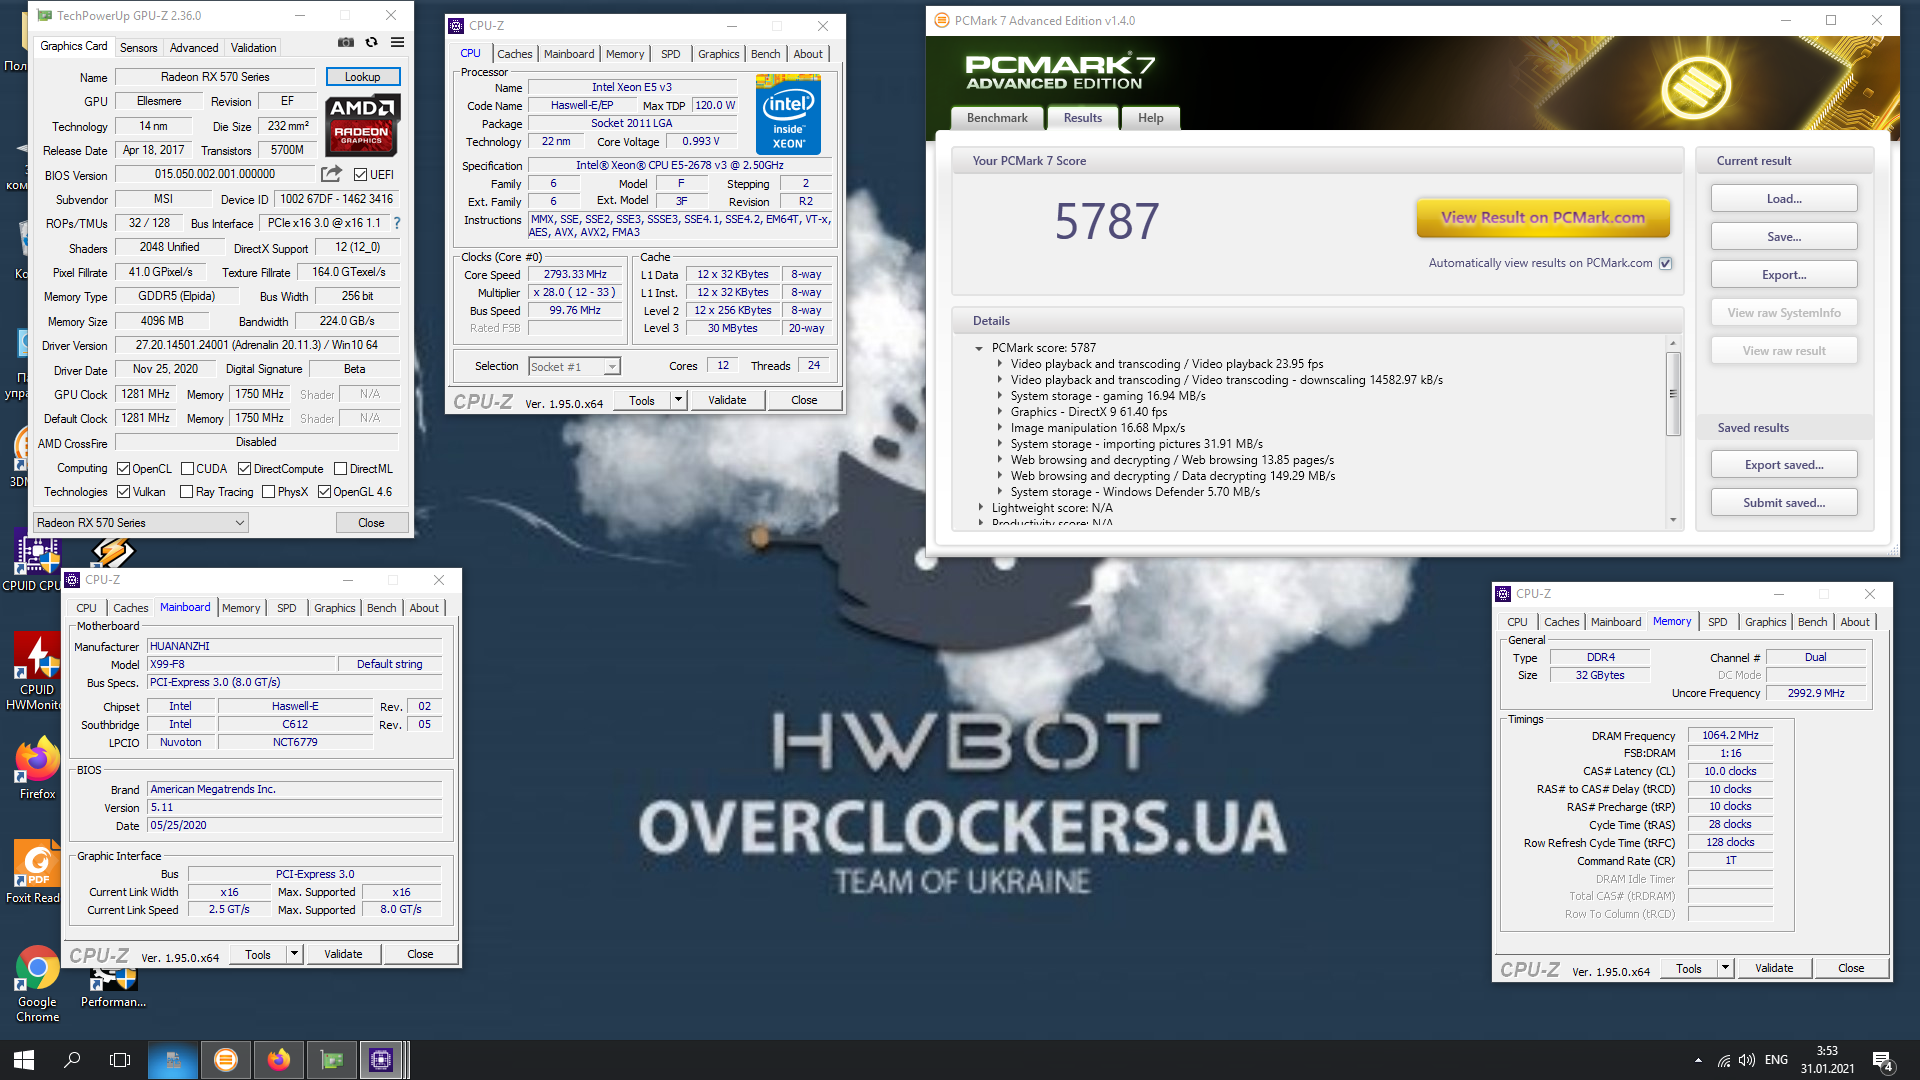
Task: Open notification center icon
Action: click(1883, 1060)
